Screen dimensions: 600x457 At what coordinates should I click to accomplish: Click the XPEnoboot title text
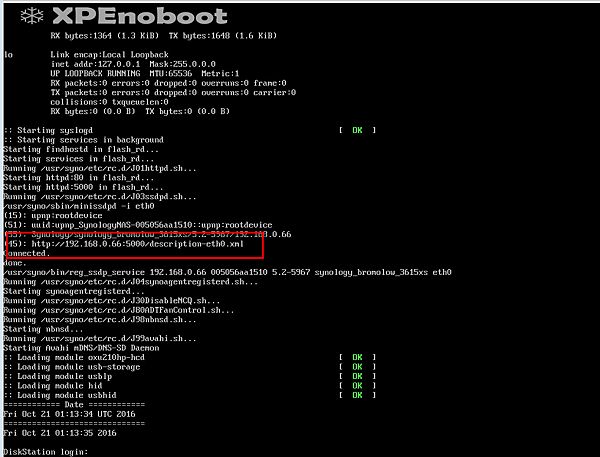[140, 16]
